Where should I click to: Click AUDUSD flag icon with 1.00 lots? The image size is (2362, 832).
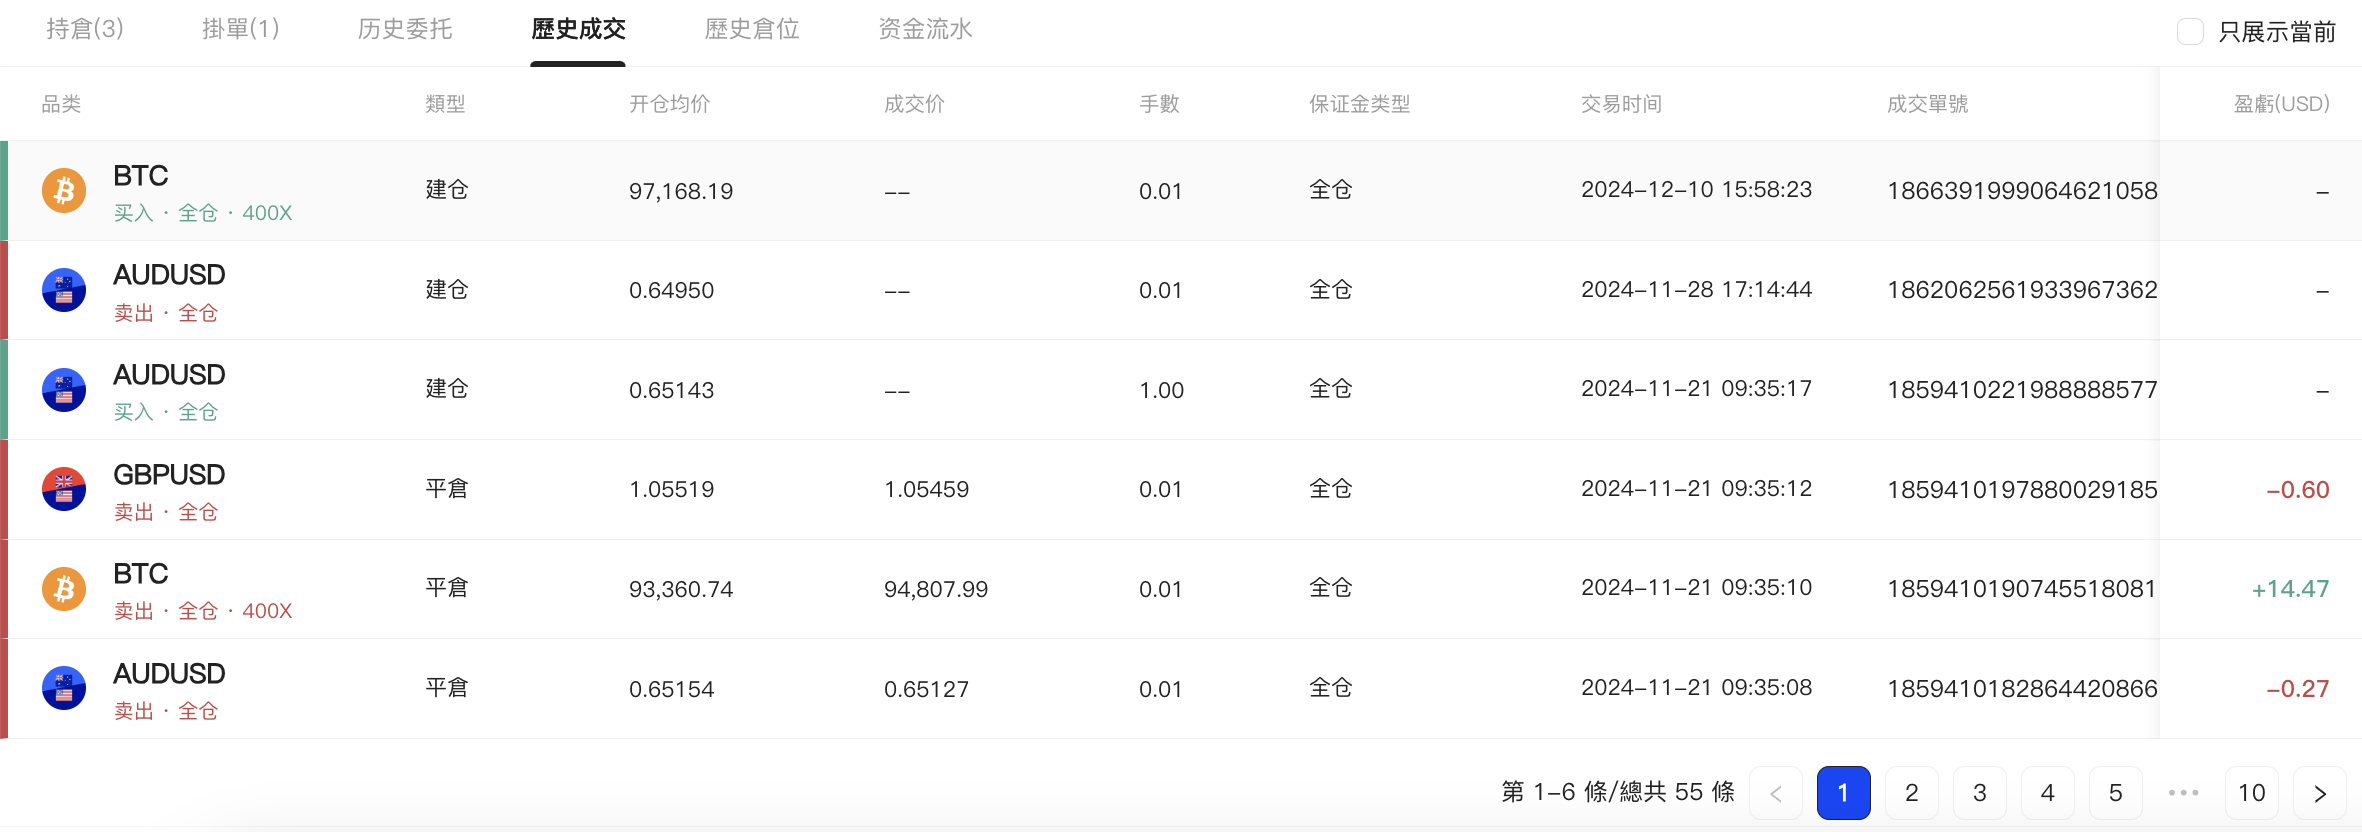click(64, 389)
